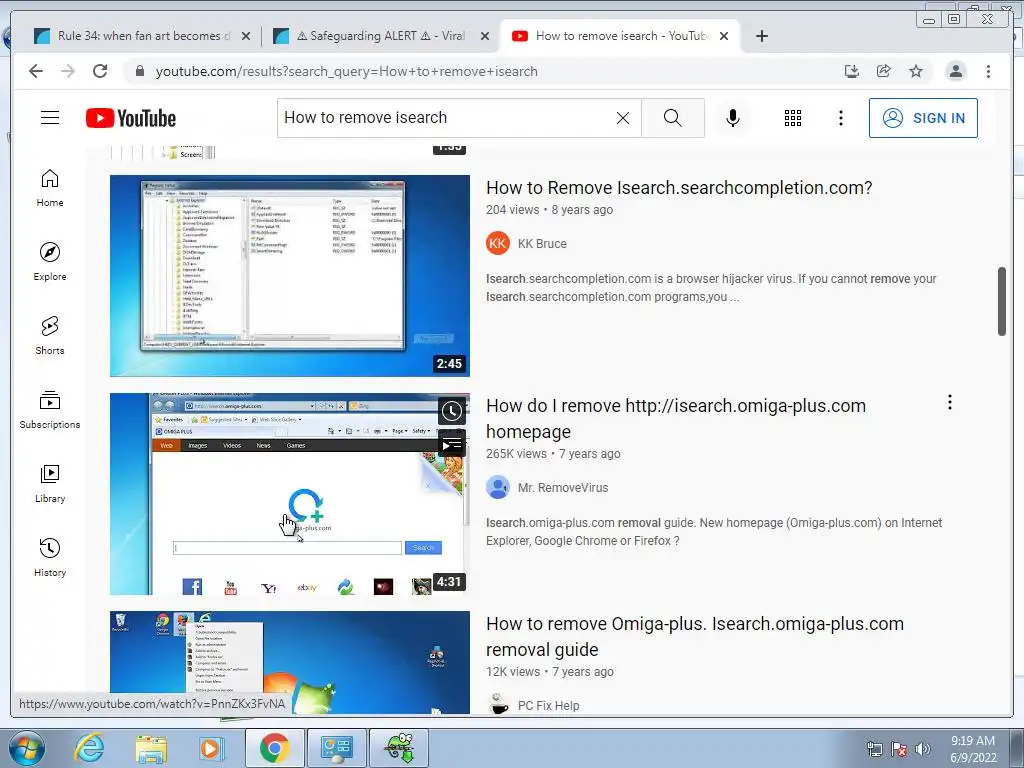This screenshot has height=768, width=1024.
Task: Start voice search with the microphone icon
Action: click(733, 118)
